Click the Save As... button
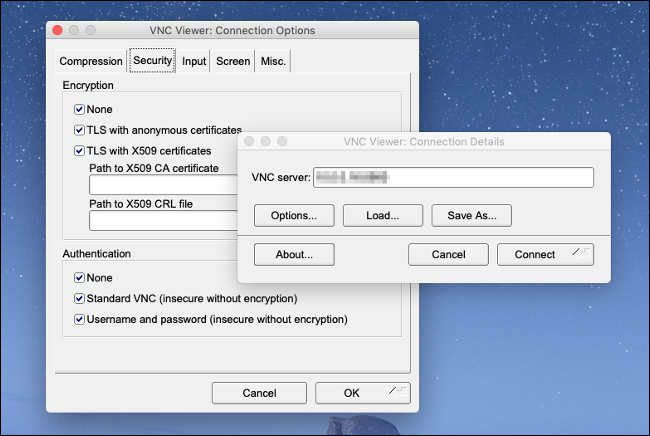650x436 pixels. (471, 216)
